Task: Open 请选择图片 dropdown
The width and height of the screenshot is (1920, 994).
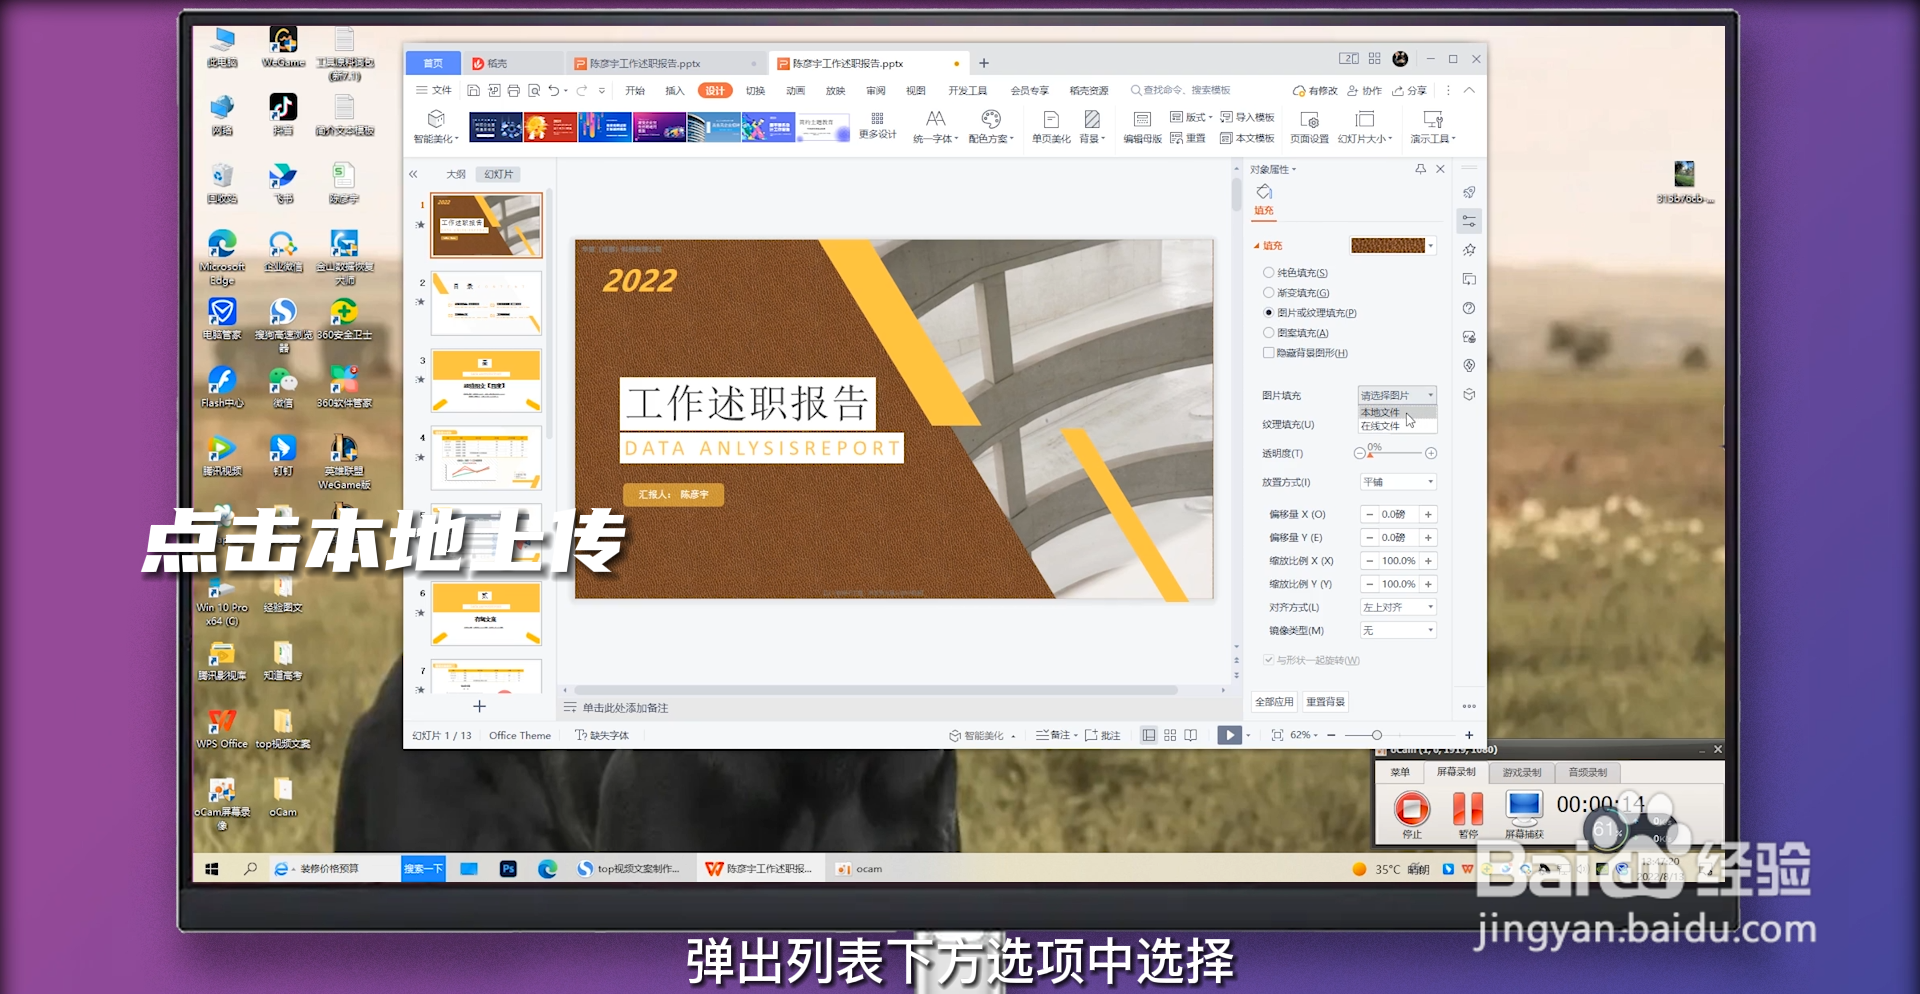Action: [x=1397, y=395]
